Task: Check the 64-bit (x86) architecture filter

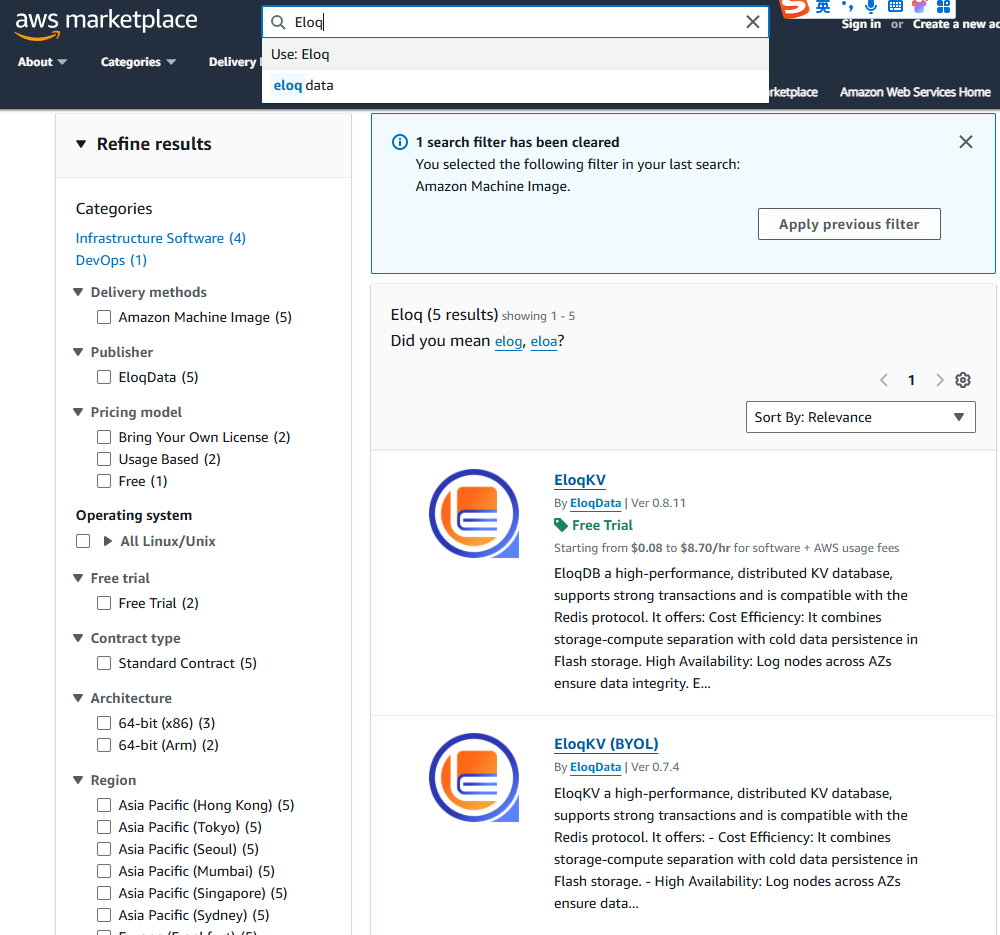Action: point(104,723)
